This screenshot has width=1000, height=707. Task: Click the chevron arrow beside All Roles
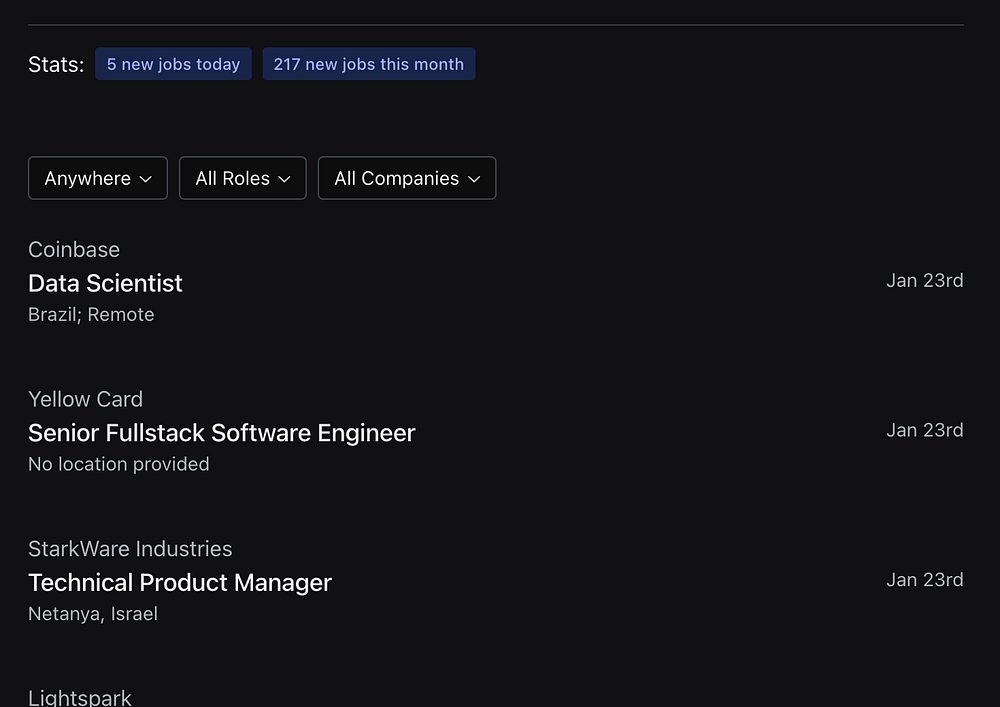pyautogui.click(x=285, y=179)
